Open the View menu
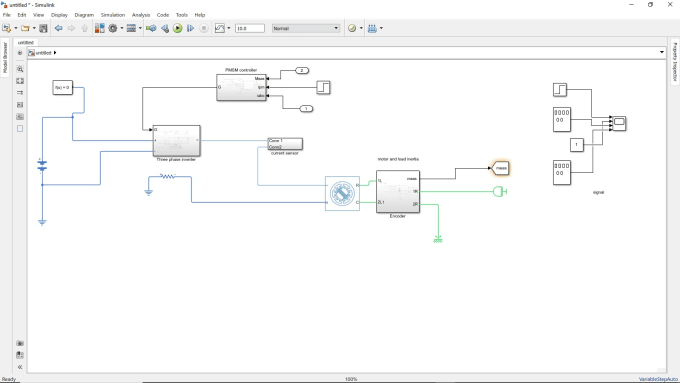680x383 pixels. pyautogui.click(x=39, y=15)
